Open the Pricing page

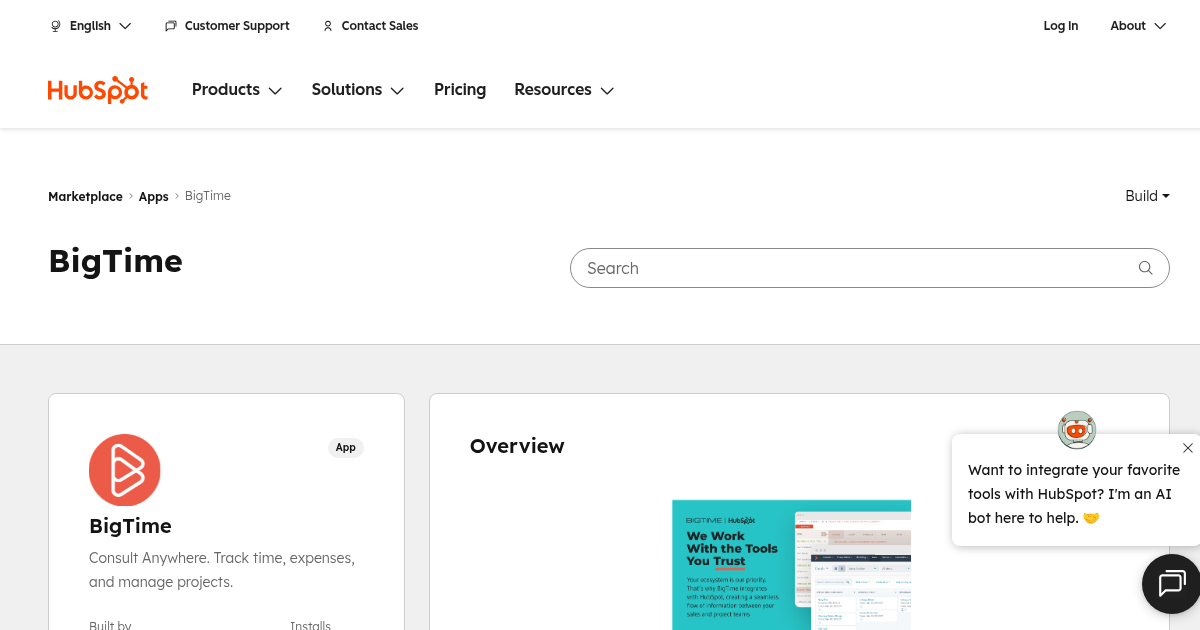tap(460, 90)
